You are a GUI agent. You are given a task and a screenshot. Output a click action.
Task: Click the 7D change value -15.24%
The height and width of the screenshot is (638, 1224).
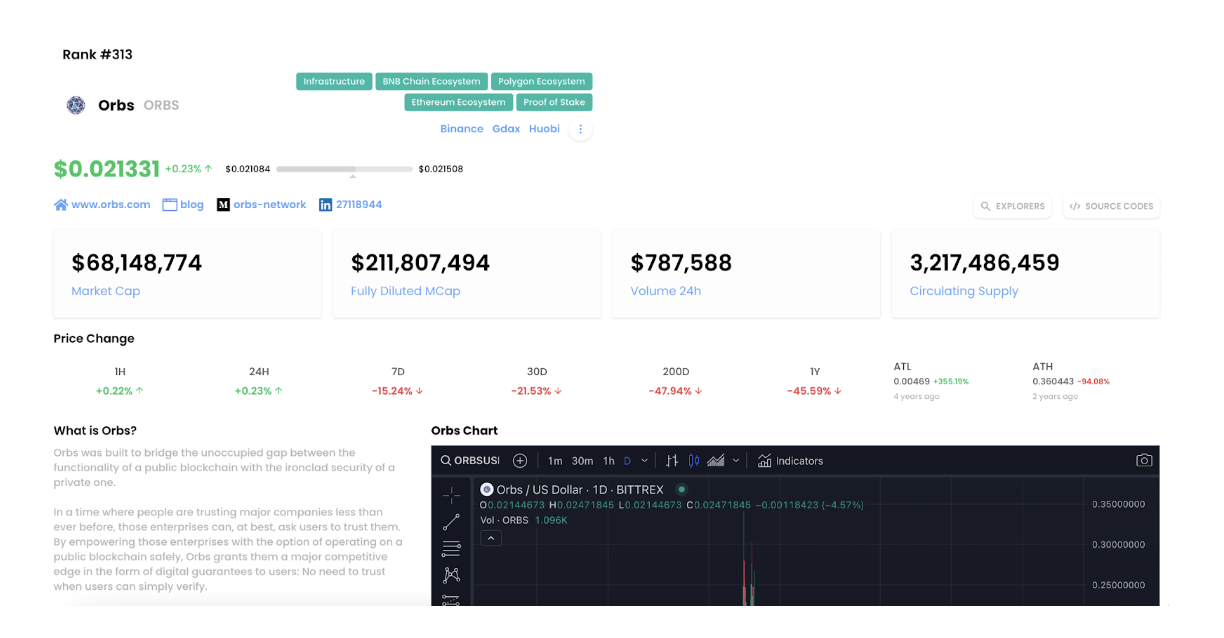(398, 391)
